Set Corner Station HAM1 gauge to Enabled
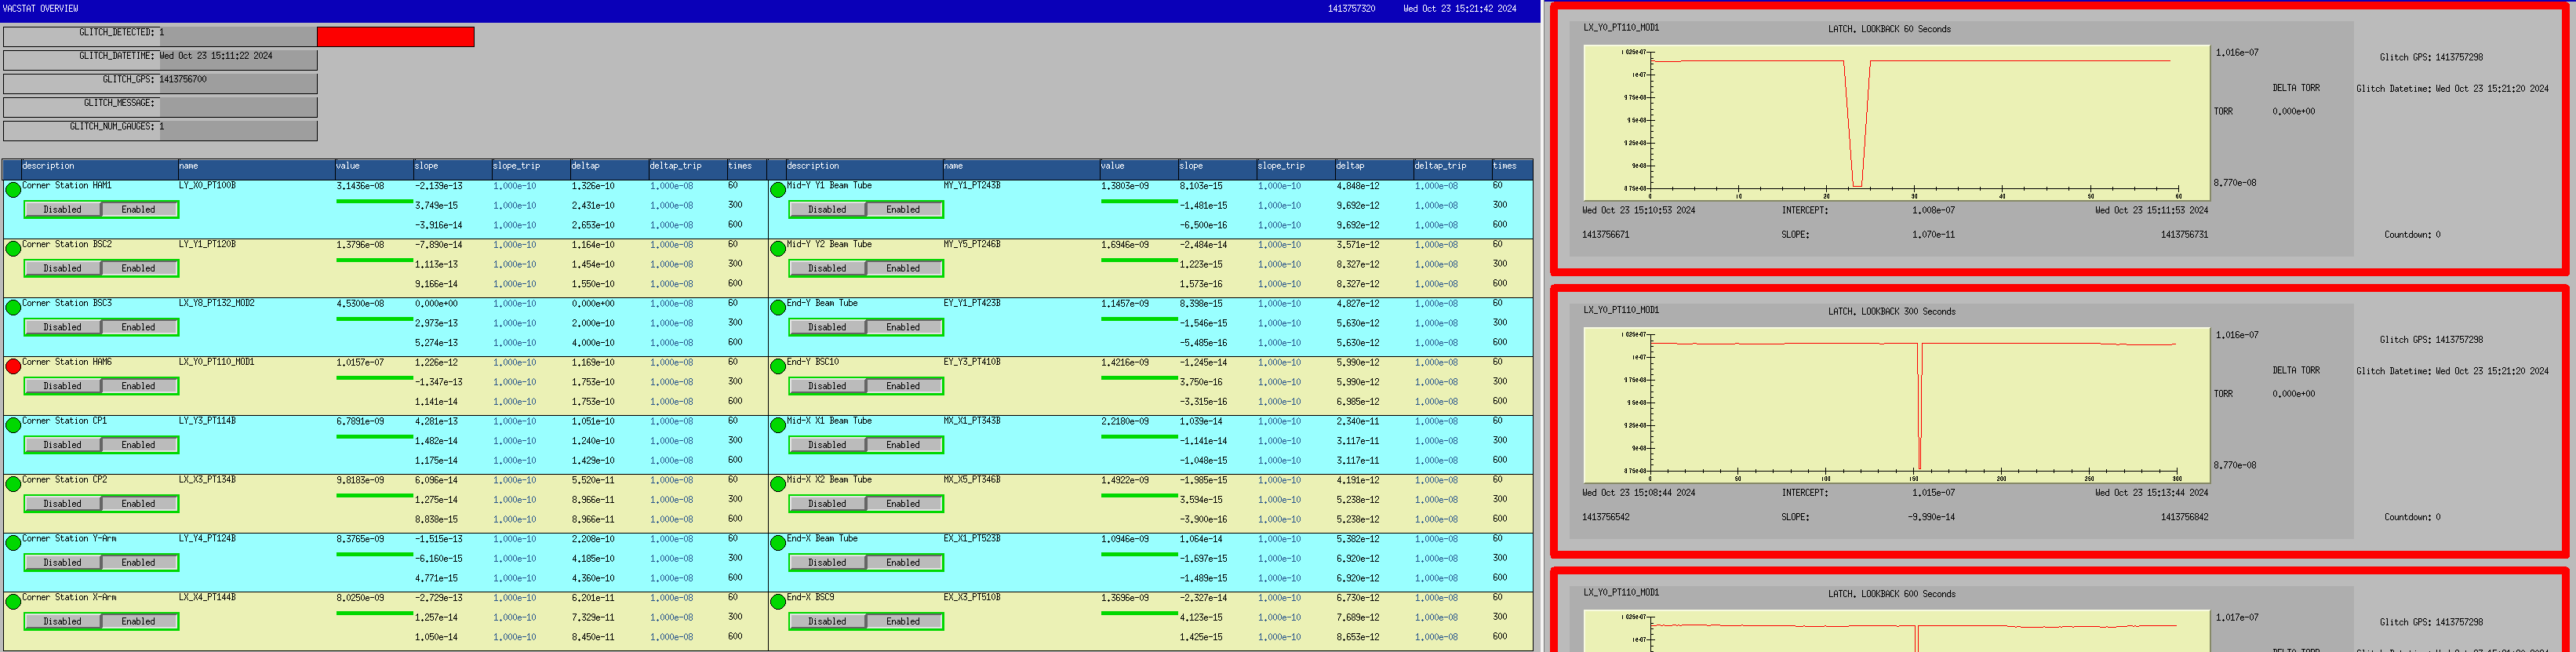The width and height of the screenshot is (2576, 652). point(138,210)
